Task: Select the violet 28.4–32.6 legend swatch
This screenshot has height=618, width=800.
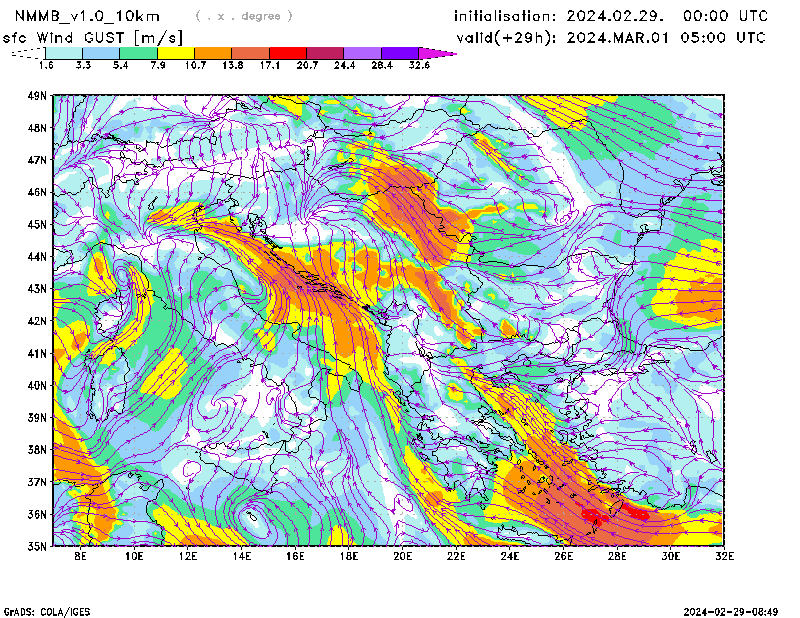Action: 400,53
